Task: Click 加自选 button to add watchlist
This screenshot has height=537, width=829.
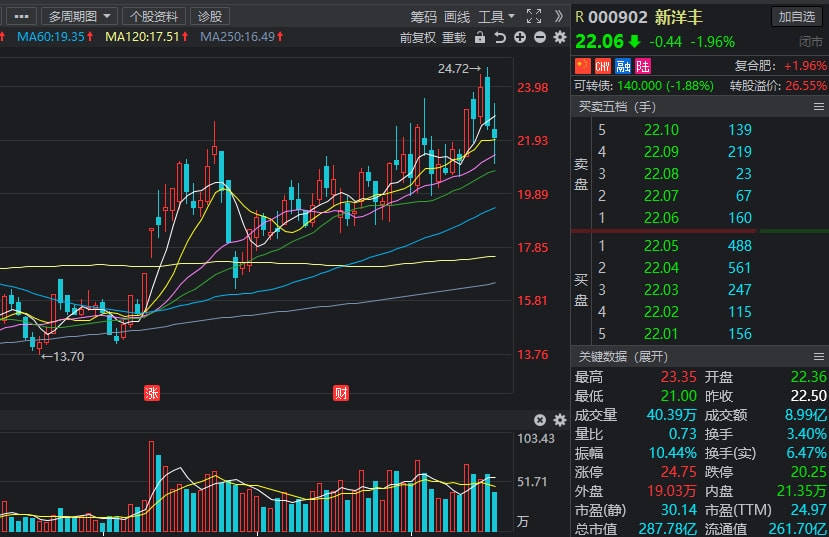Action: pyautogui.click(x=796, y=17)
